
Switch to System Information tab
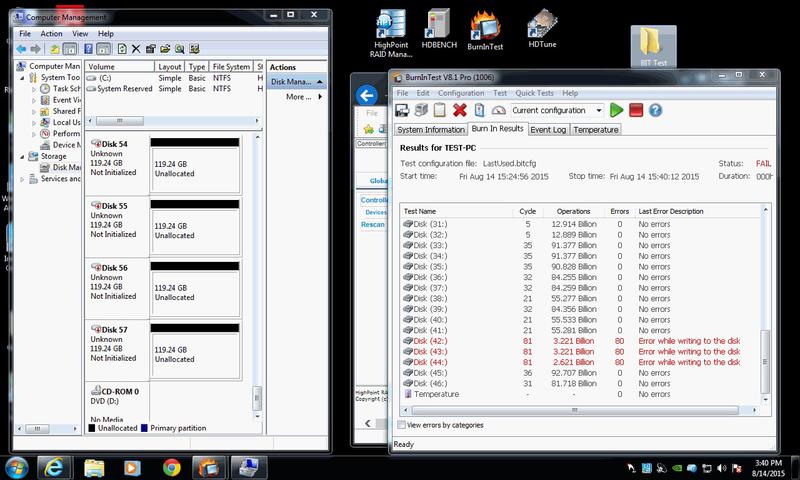(431, 130)
